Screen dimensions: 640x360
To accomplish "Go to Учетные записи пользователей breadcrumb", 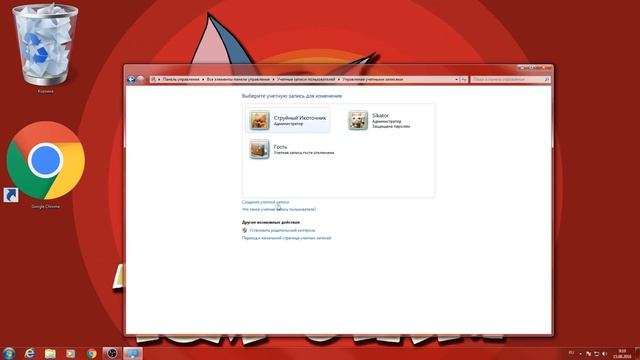I will tap(306, 80).
